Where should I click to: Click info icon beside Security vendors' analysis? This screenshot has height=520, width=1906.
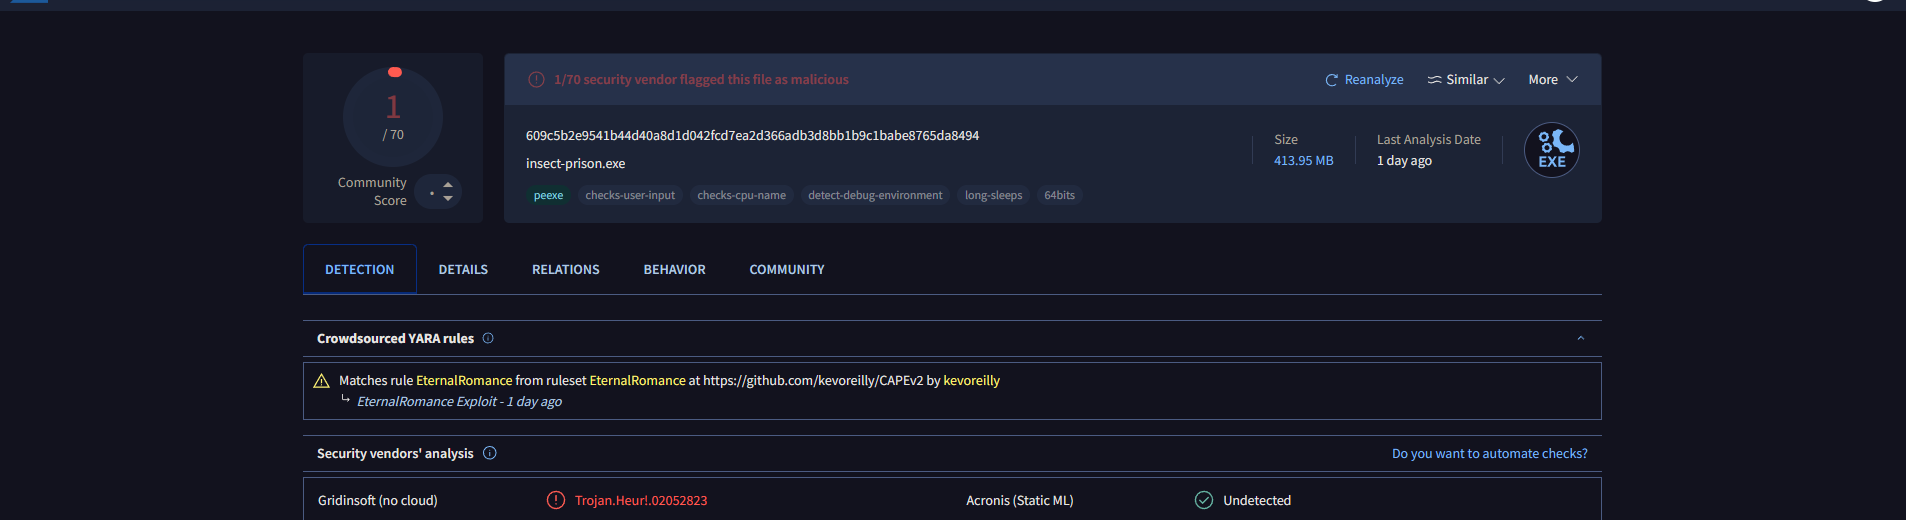tap(490, 453)
